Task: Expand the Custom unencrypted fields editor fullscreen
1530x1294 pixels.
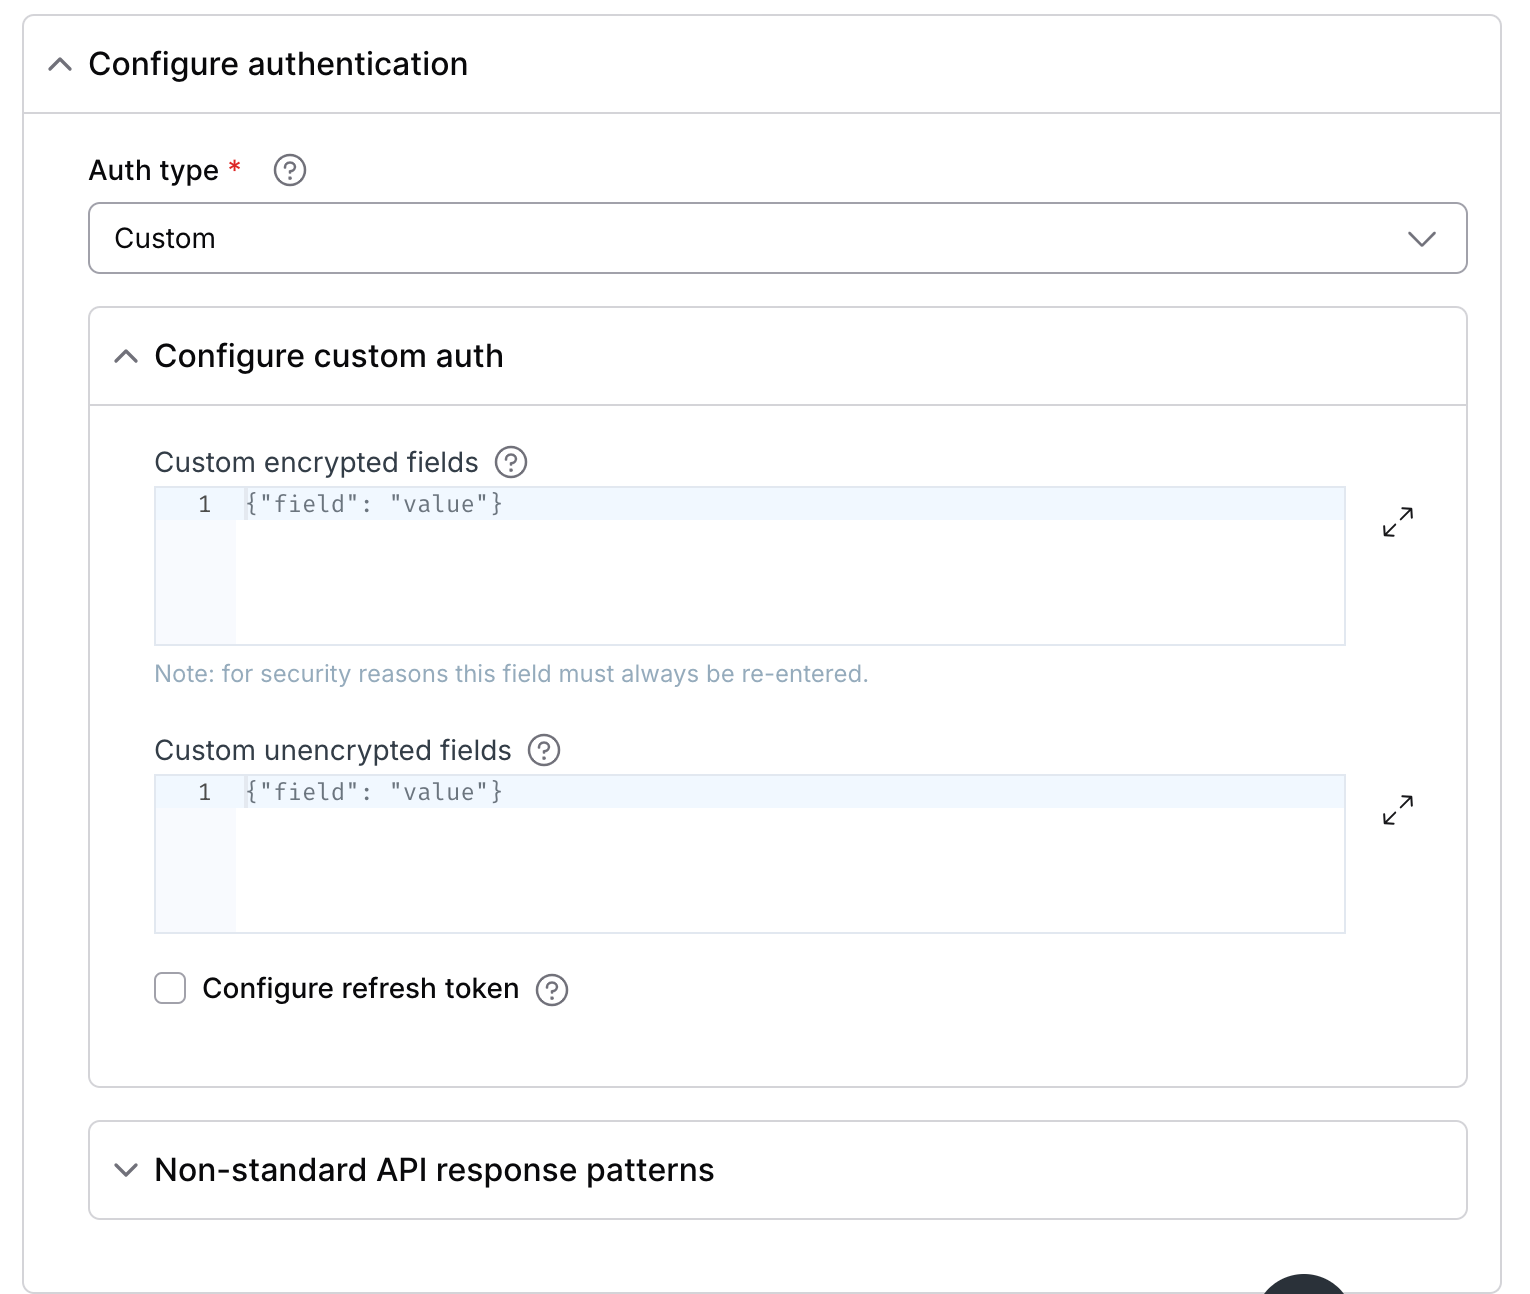Action: (x=1398, y=810)
